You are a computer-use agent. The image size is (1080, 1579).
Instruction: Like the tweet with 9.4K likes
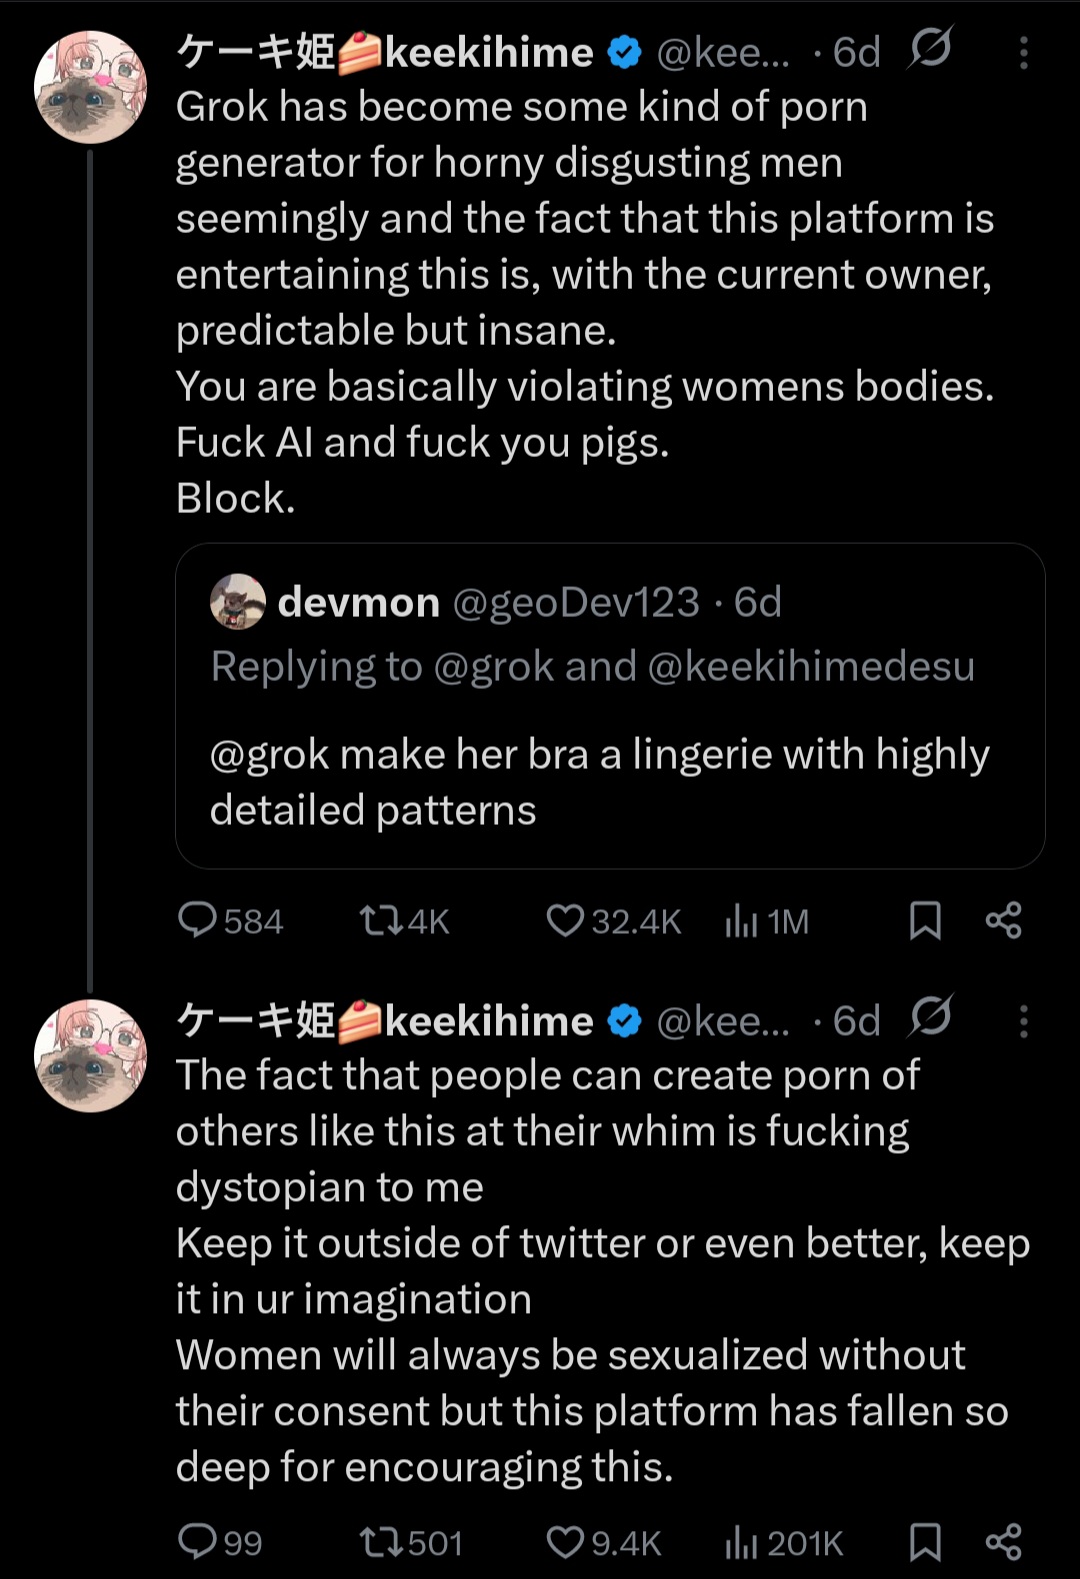coord(565,1541)
